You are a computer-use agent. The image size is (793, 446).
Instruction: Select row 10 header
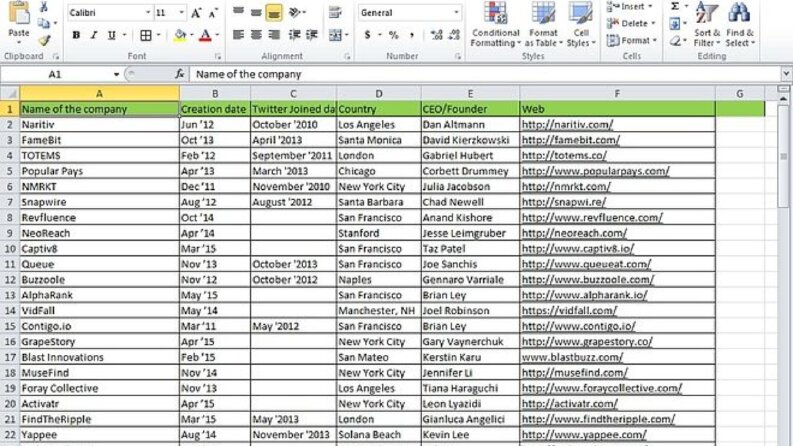[x=10, y=249]
